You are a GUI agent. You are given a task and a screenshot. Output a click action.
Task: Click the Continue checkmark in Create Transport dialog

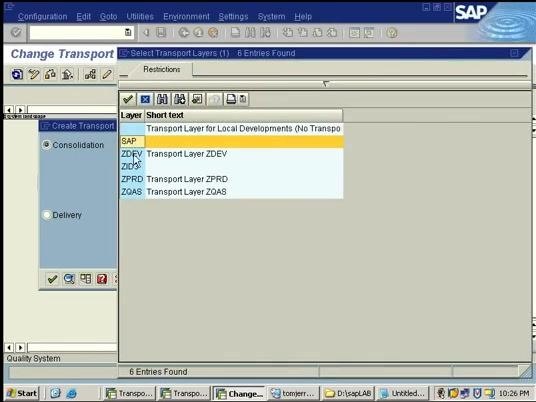coord(52,279)
